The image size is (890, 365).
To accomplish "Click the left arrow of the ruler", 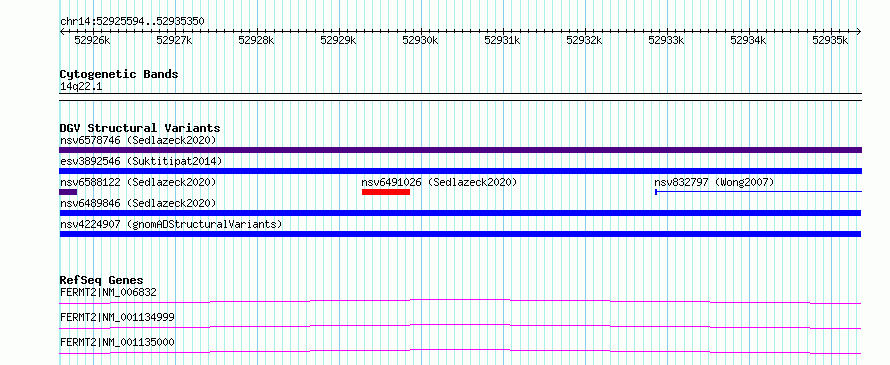I will [62, 31].
